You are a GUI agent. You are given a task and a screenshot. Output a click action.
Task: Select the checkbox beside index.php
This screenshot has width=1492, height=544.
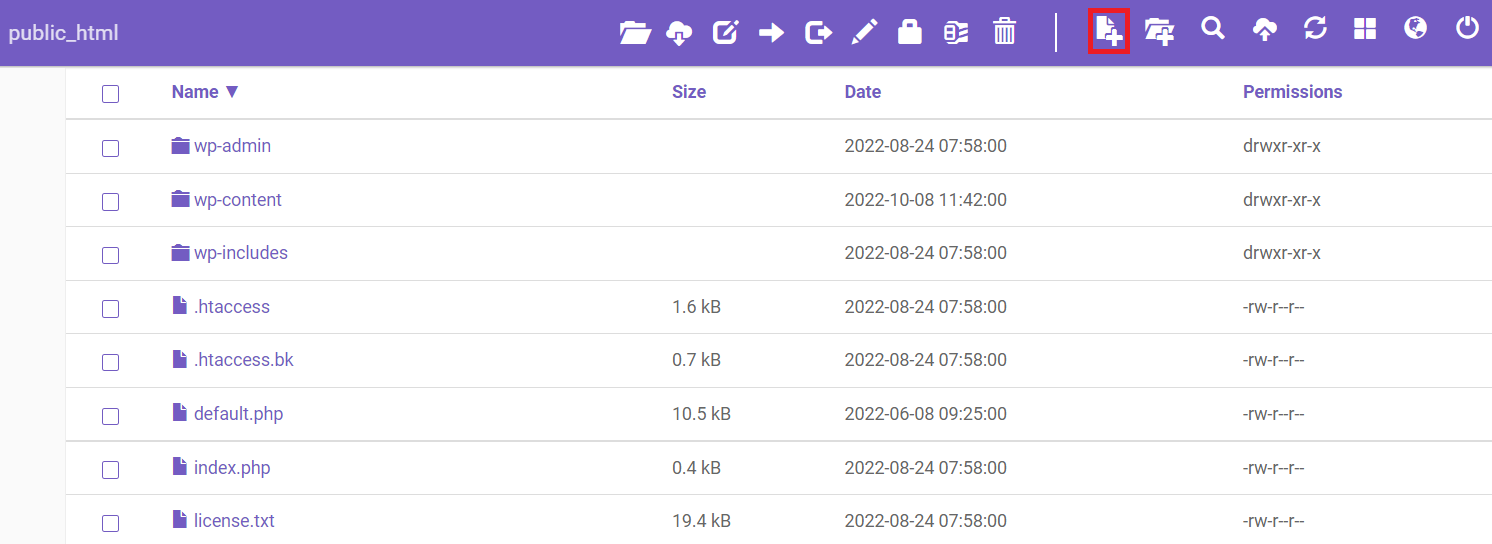[x=110, y=469]
